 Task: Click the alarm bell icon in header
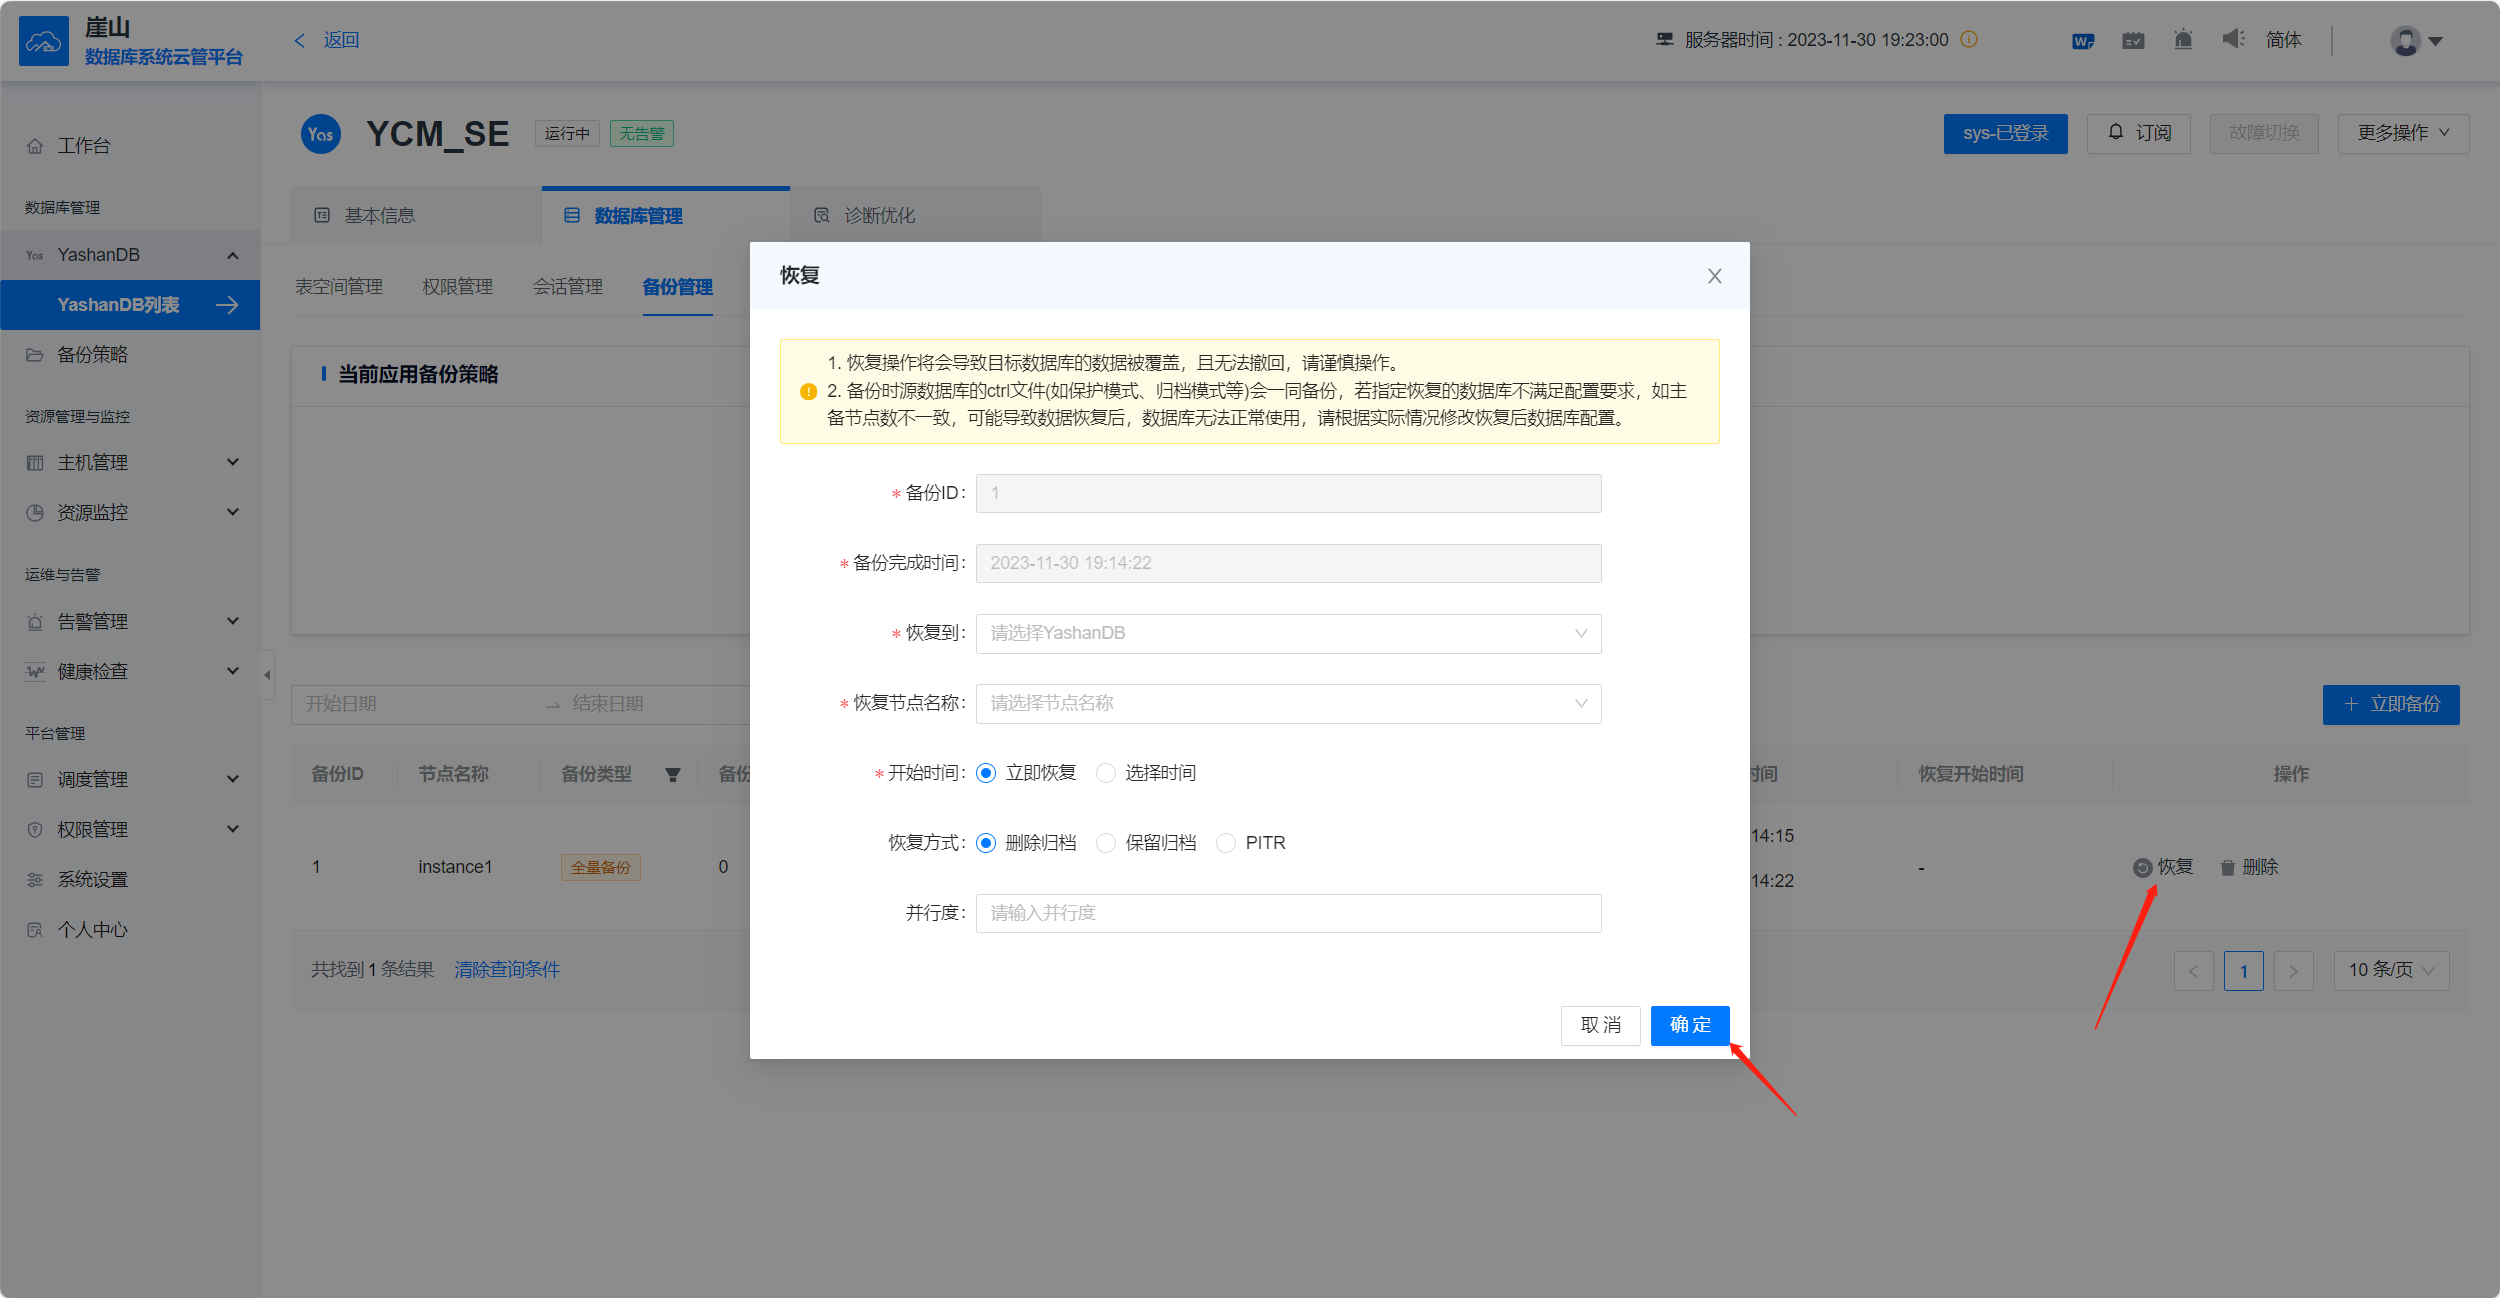click(2183, 40)
